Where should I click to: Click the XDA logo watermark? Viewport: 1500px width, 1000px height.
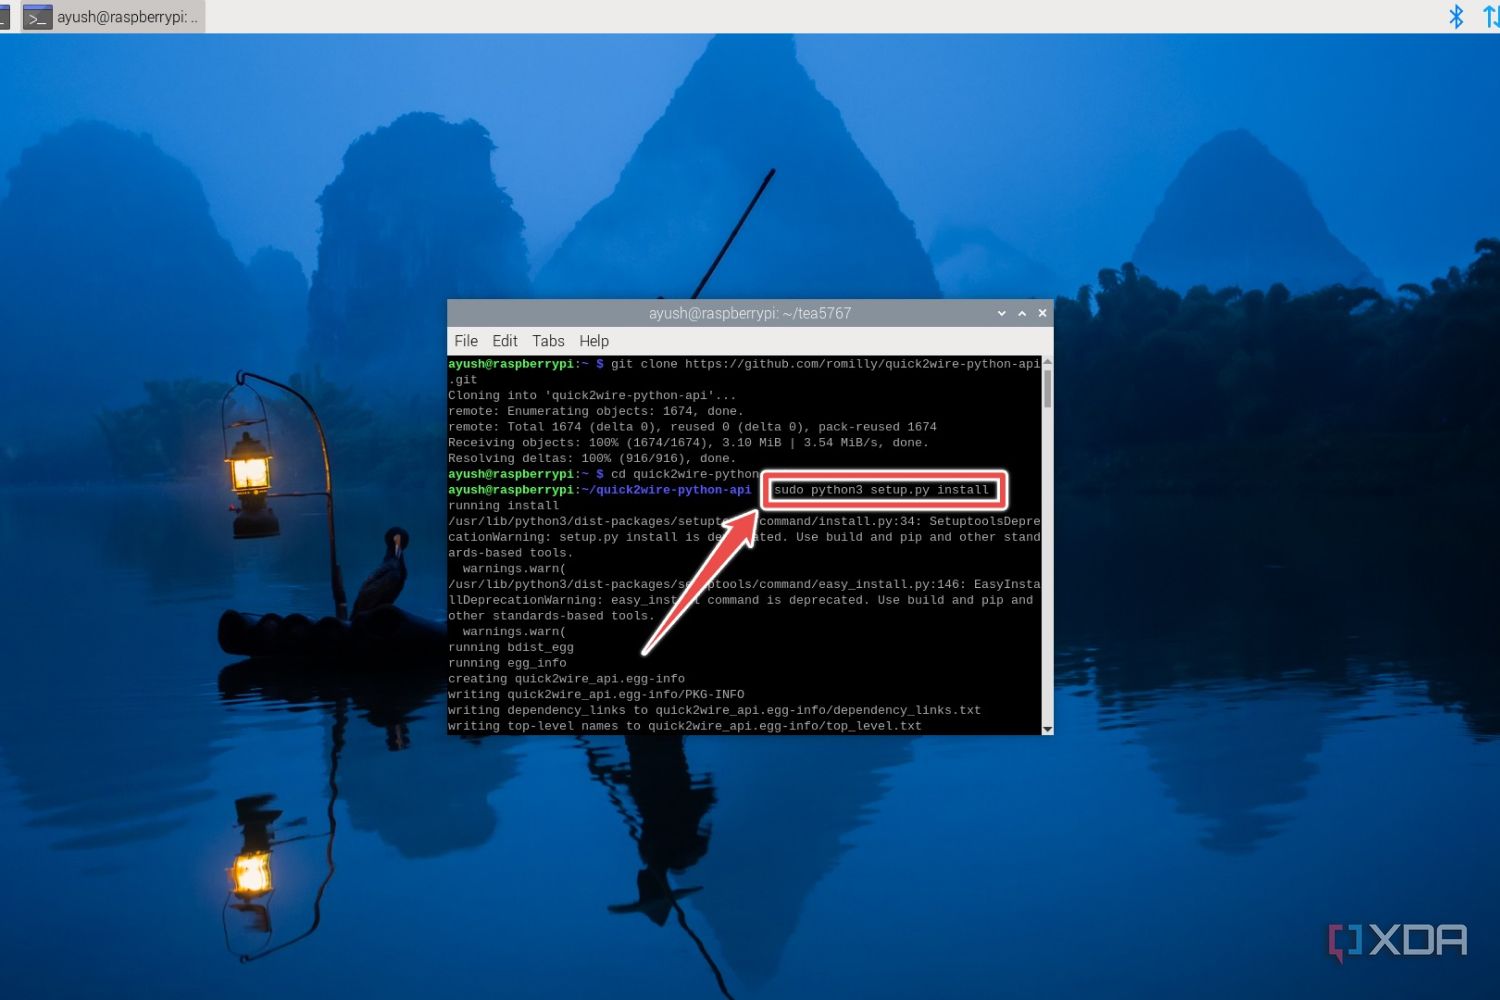[x=1398, y=940]
